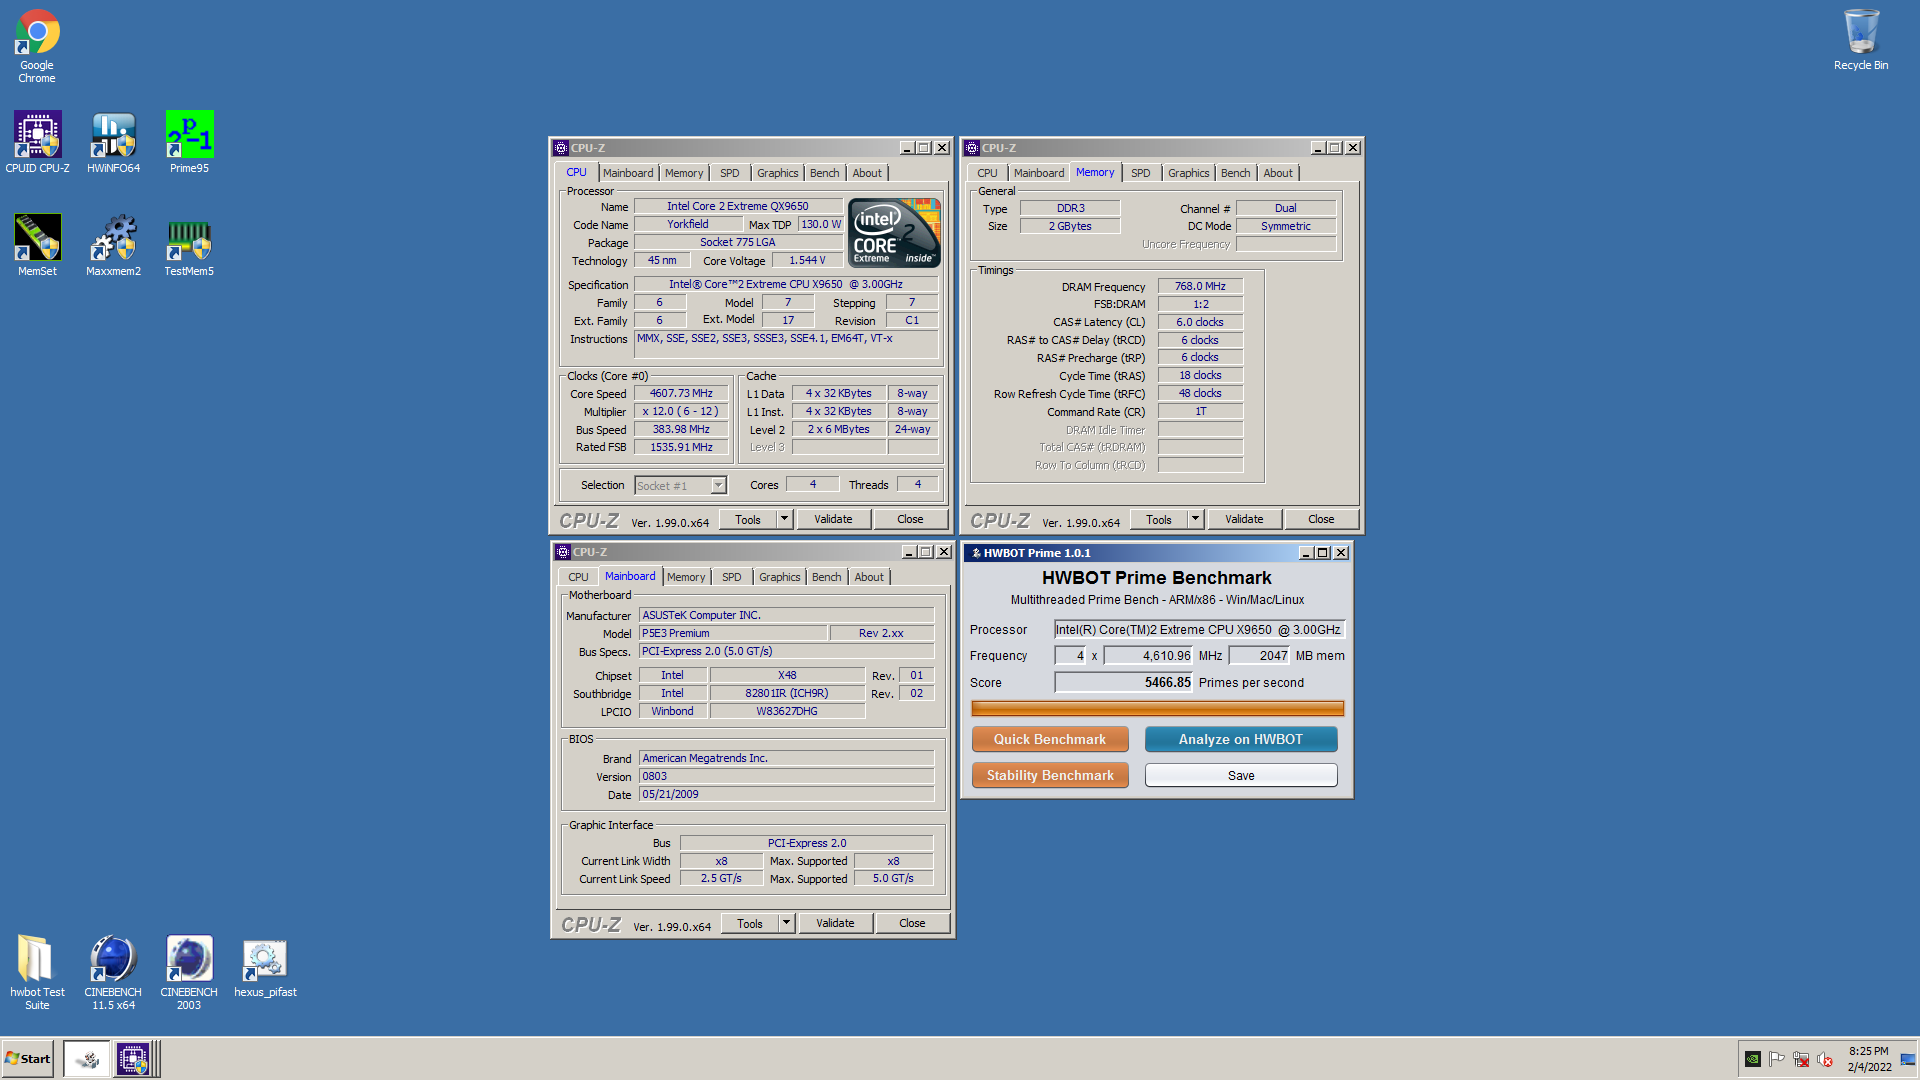The width and height of the screenshot is (1920, 1080).
Task: Click the DRAM Frequency value 768.0 MHz
Action: [x=1200, y=286]
